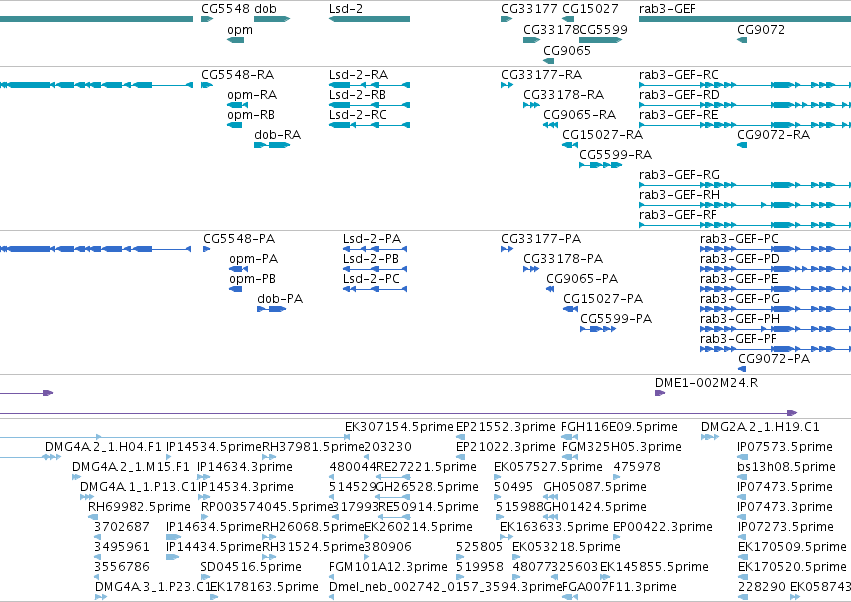Select the CG33178 gene label
This screenshot has width=851, height=602.
[x=551, y=30]
